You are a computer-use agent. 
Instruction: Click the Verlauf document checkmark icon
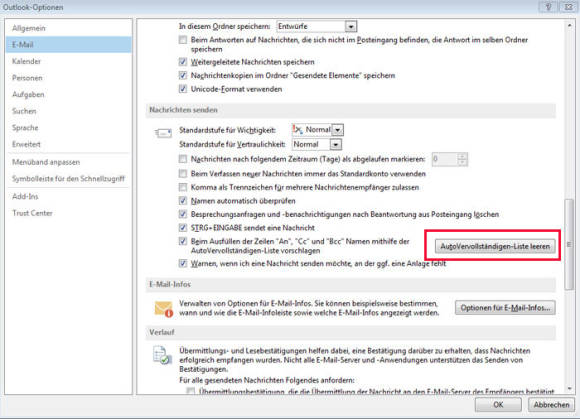pyautogui.click(x=162, y=355)
